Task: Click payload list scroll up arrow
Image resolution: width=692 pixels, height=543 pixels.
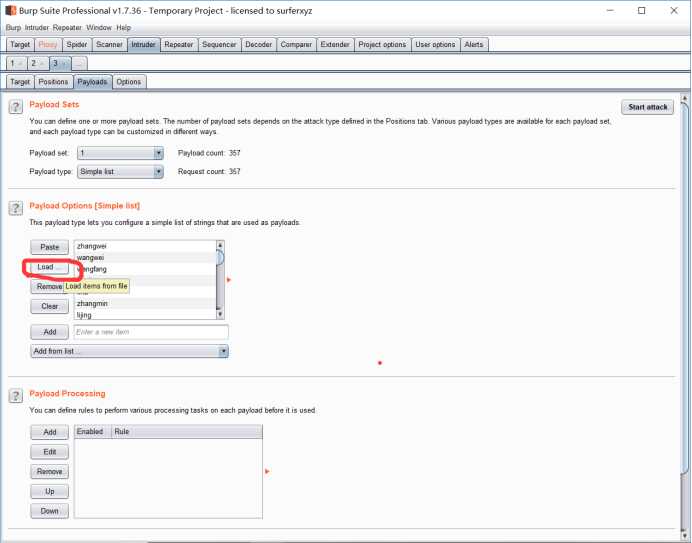Action: pos(220,245)
